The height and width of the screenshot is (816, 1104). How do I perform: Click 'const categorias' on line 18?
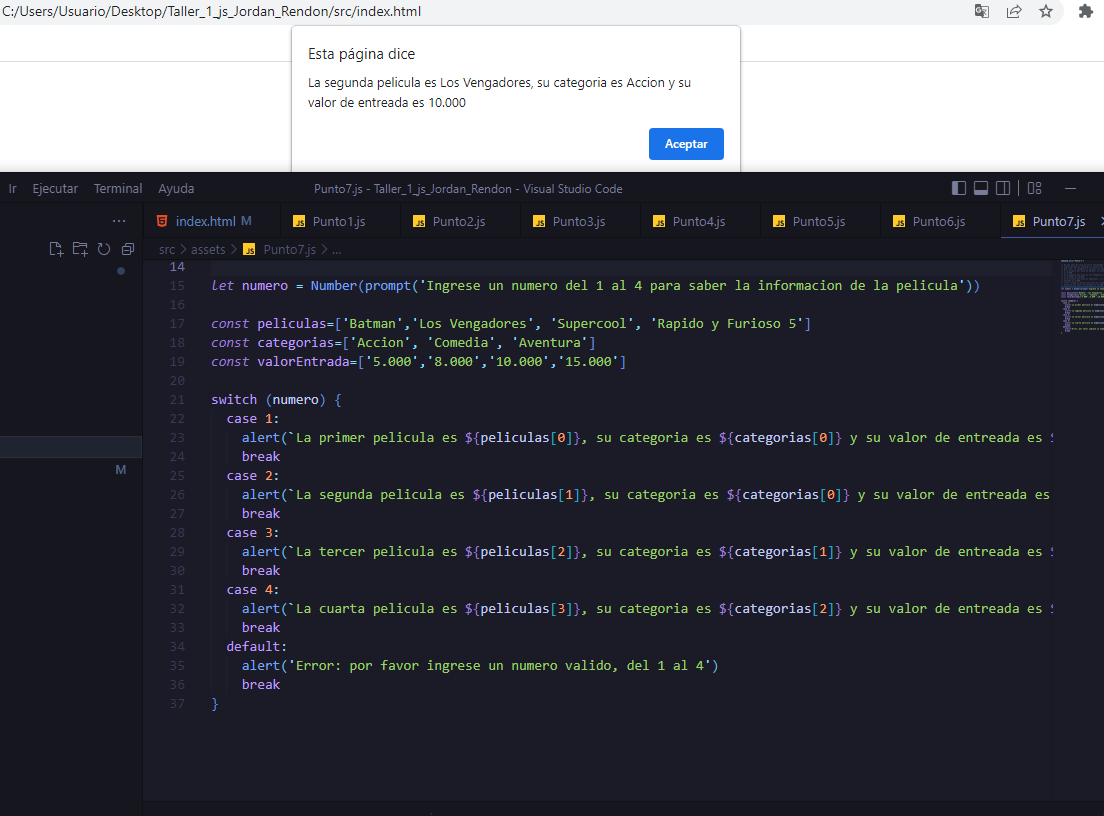pos(272,342)
